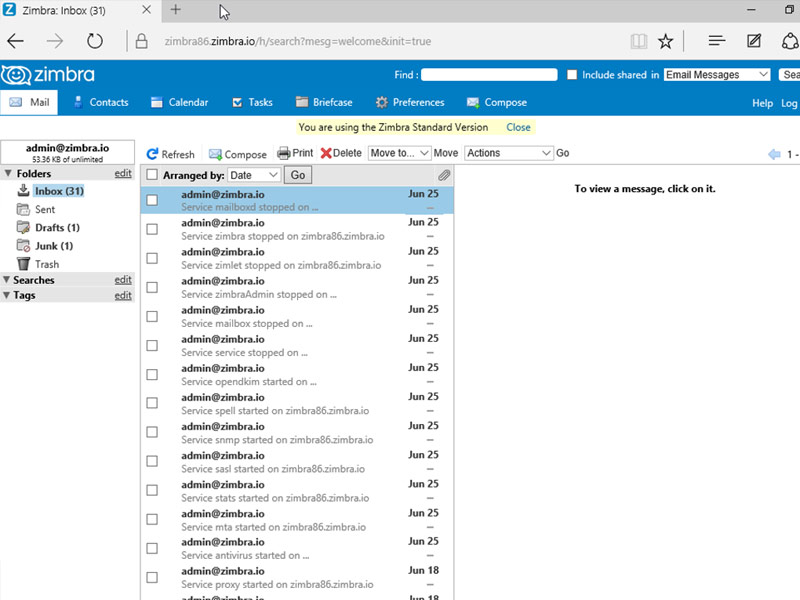Open the Actions dropdown
Screen dimensions: 800x600
click(x=509, y=153)
